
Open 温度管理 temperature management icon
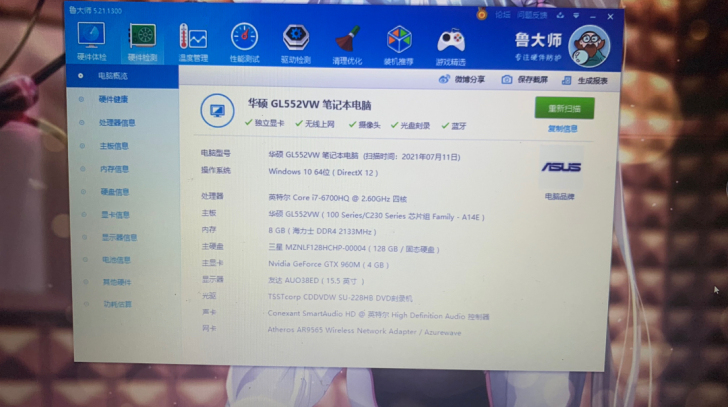[x=194, y=43]
